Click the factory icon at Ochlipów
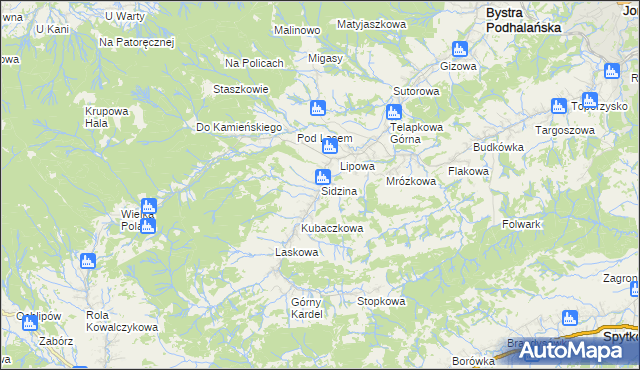 [x=29, y=323]
